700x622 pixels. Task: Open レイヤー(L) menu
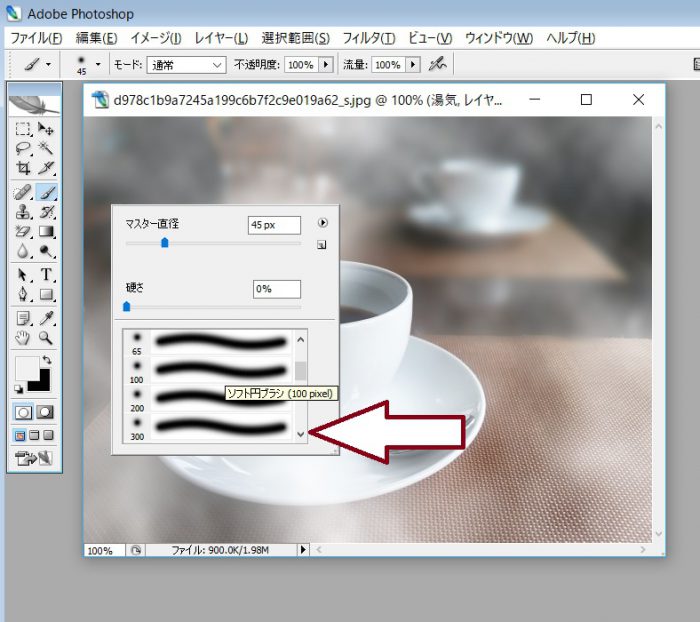coord(221,38)
